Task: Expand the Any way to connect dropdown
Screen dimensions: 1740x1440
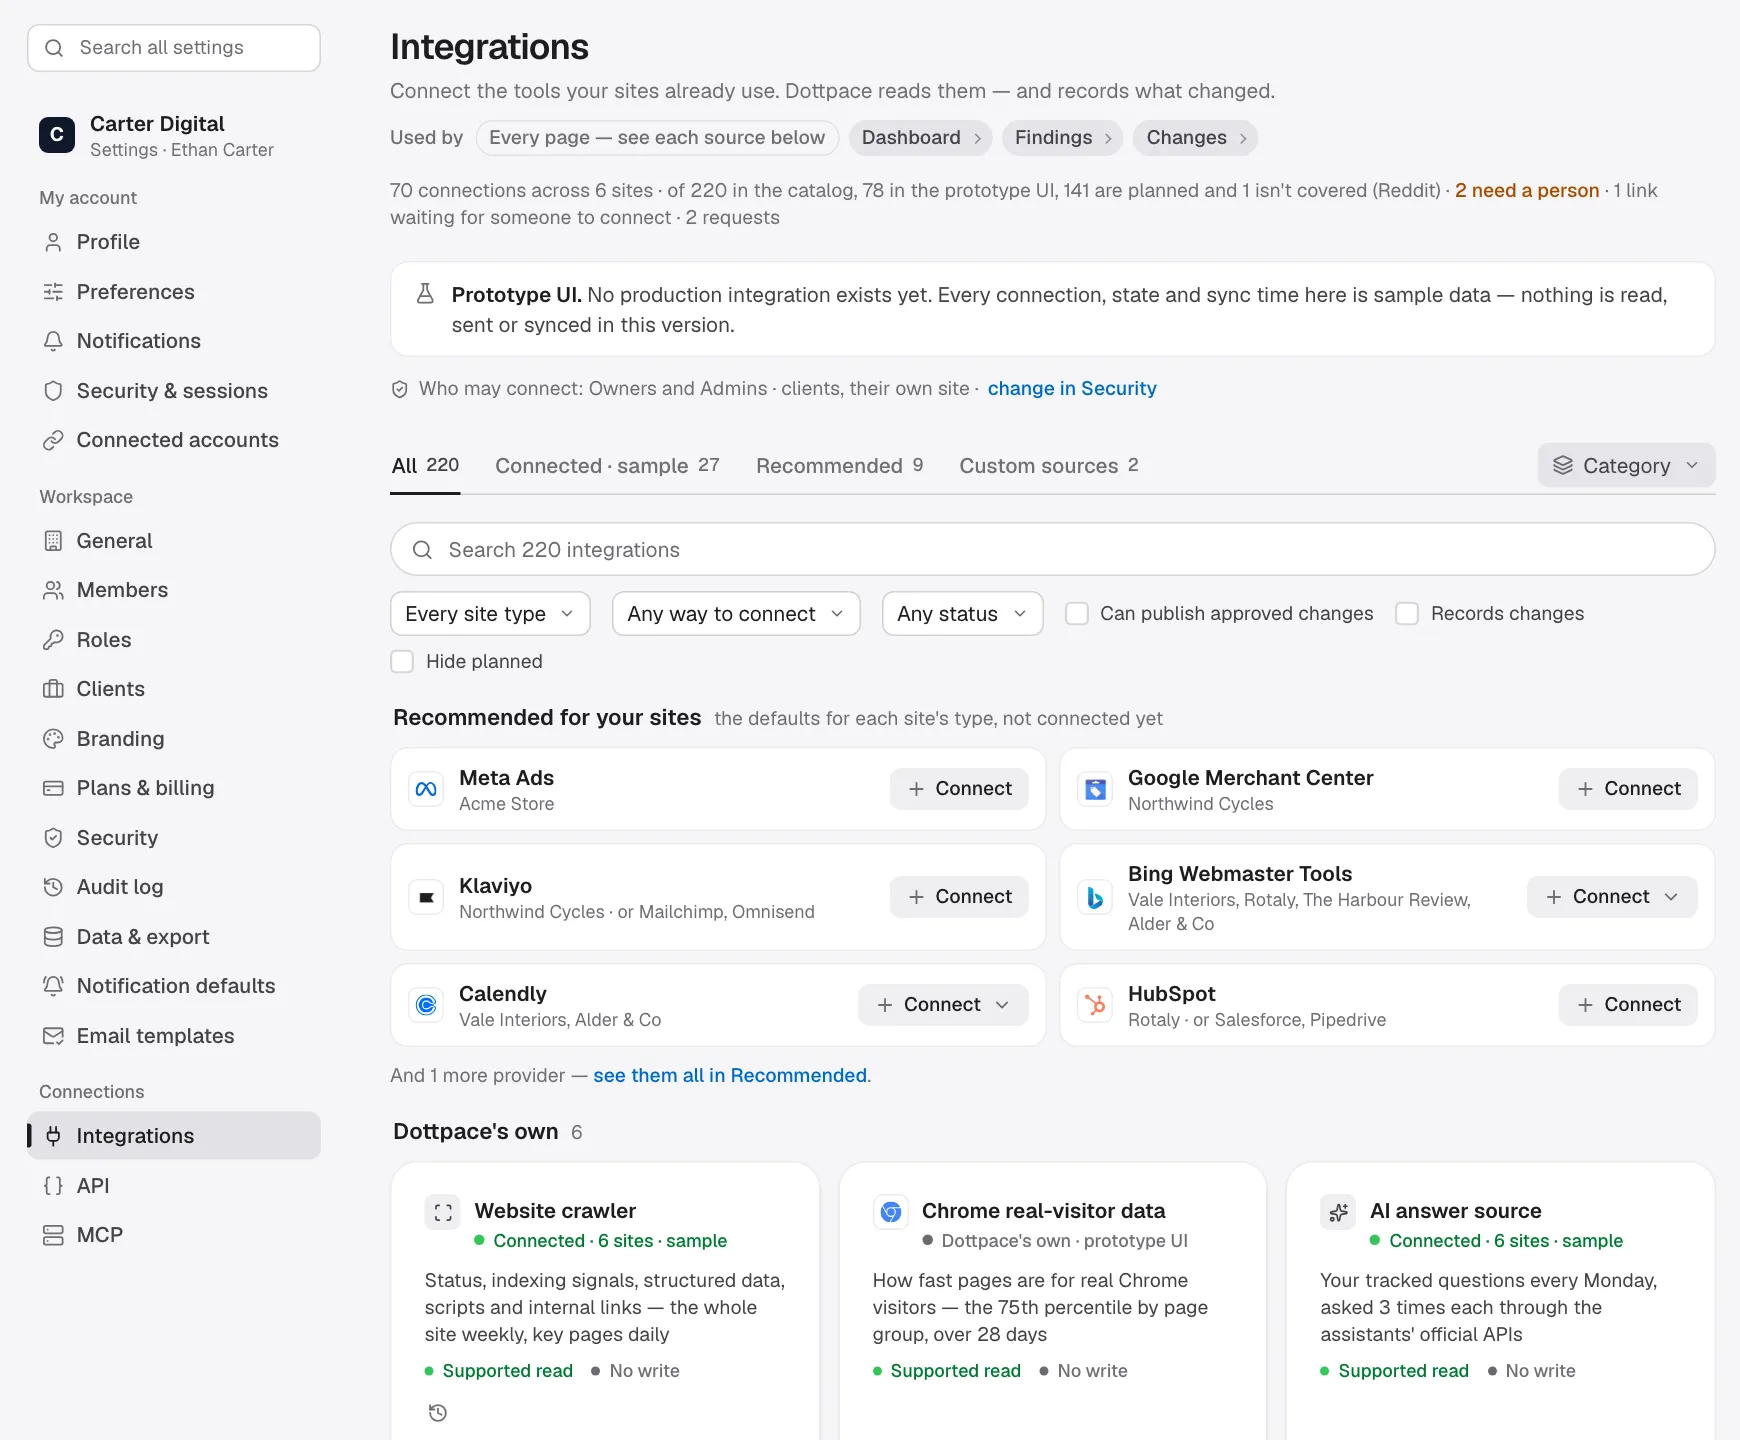Action: point(736,614)
